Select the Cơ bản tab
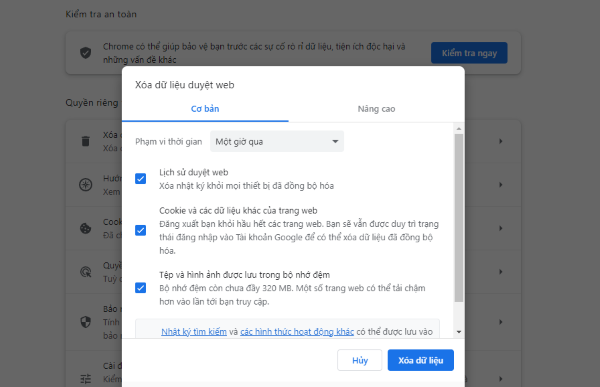Screen dimensions: 600x387 tap(205, 109)
